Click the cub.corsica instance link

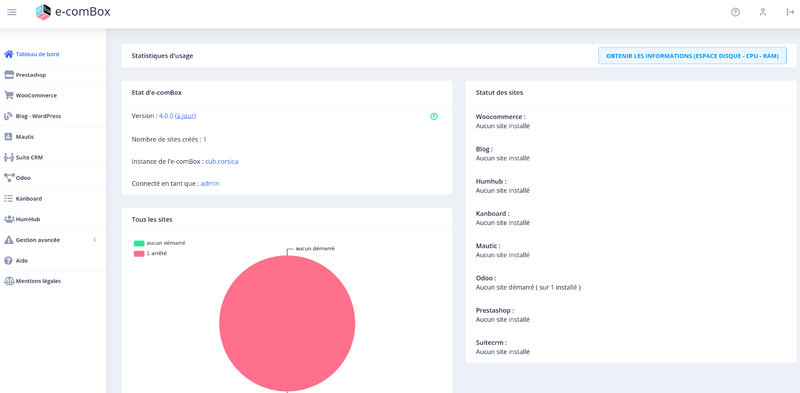[222, 161]
